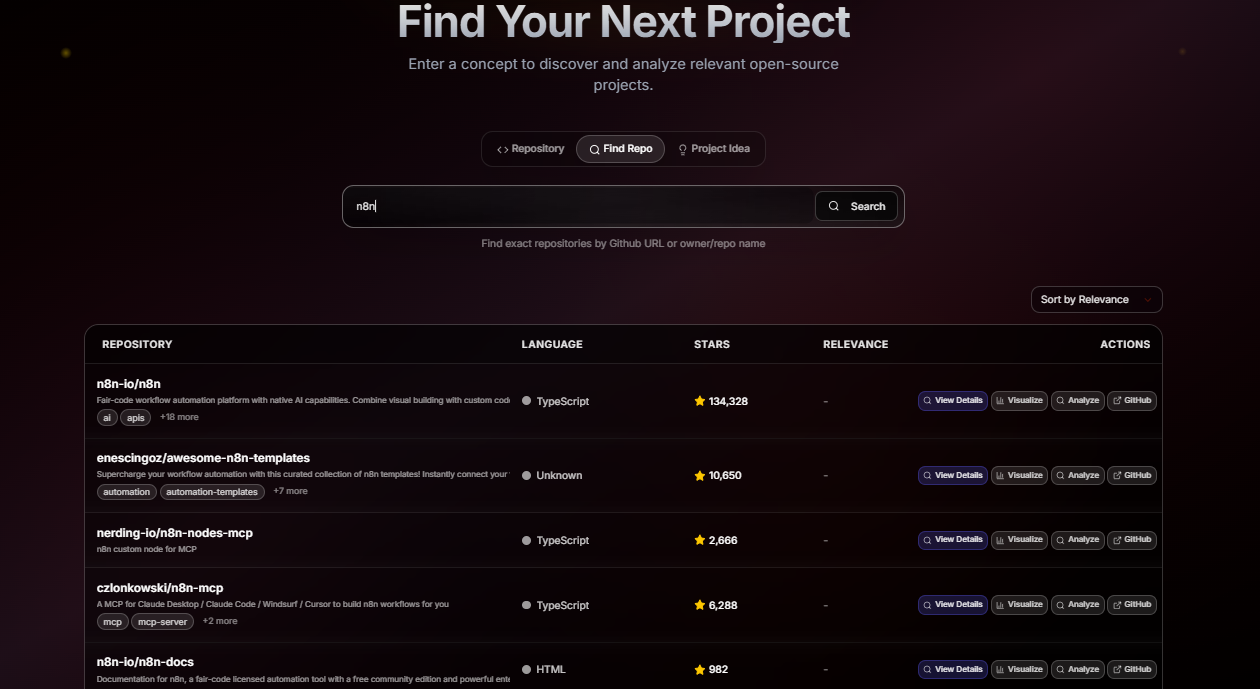Open the Project Idea tab
Viewport: 1260px width, 689px height.
[714, 149]
